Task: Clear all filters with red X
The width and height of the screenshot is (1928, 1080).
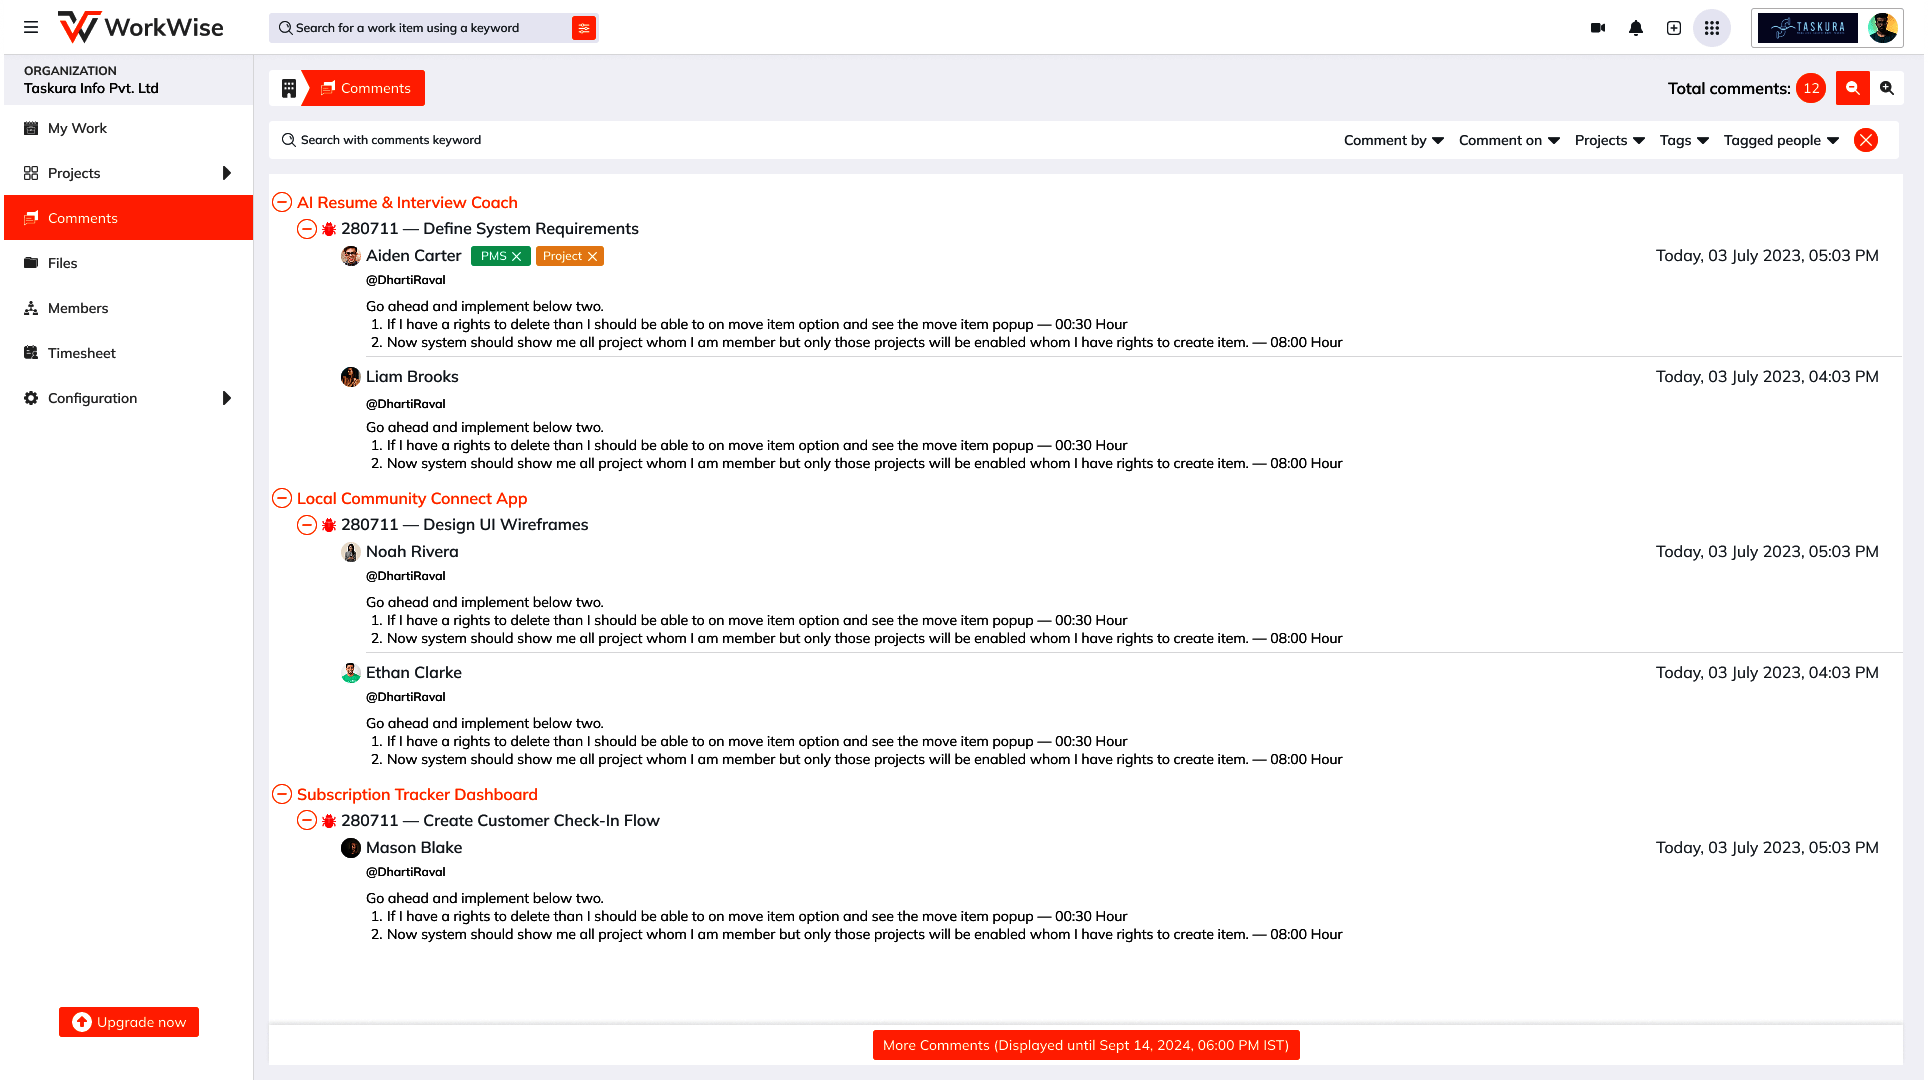Action: coord(1866,140)
